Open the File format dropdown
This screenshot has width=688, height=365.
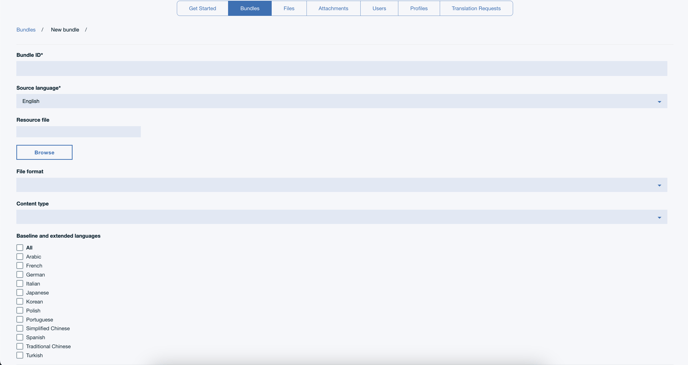[342, 185]
